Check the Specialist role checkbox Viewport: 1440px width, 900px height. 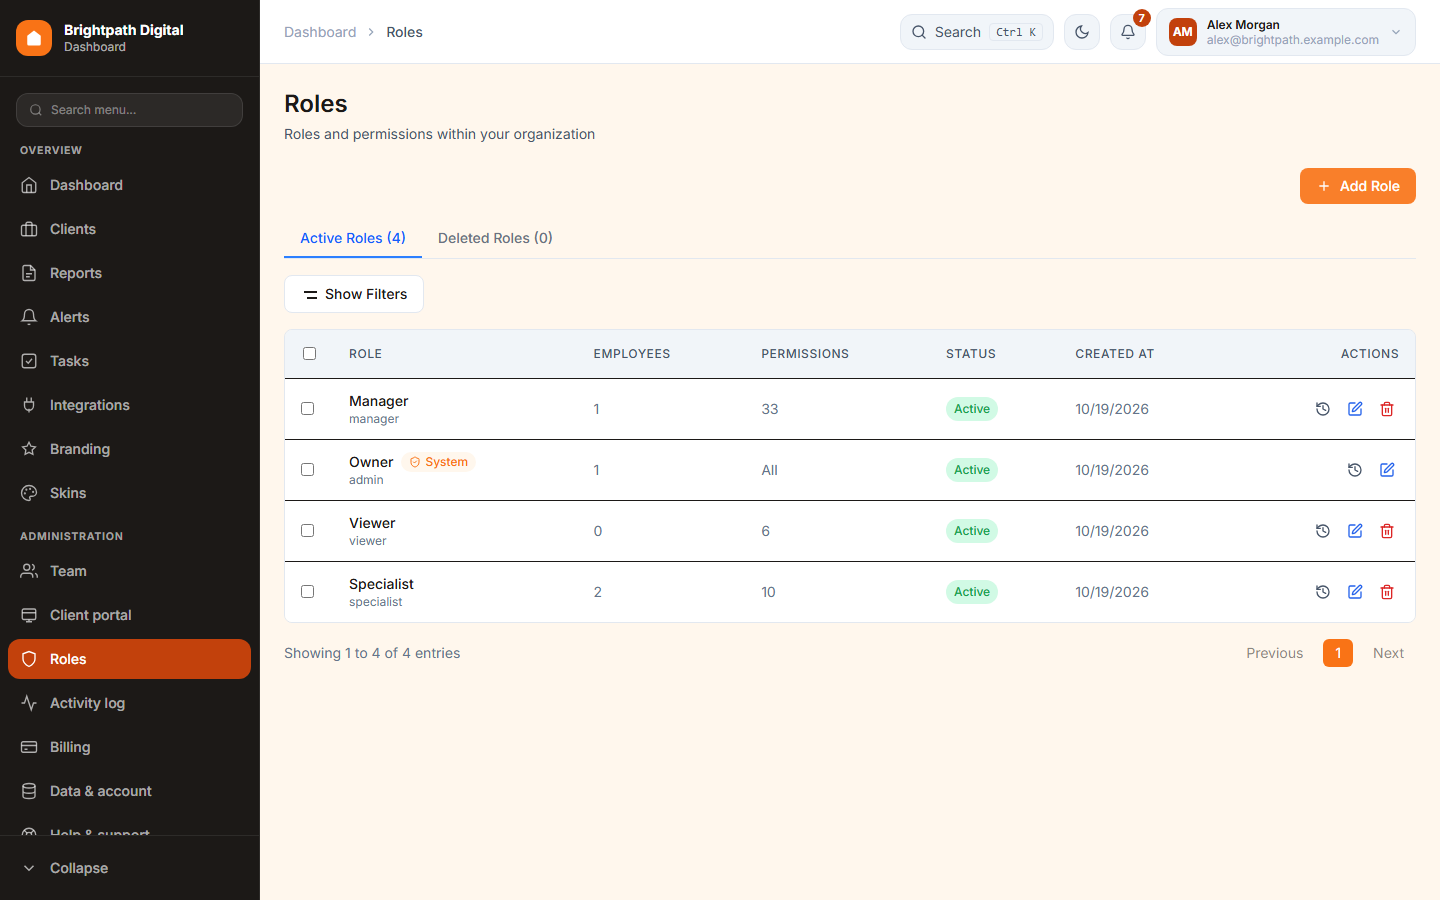coord(308,592)
